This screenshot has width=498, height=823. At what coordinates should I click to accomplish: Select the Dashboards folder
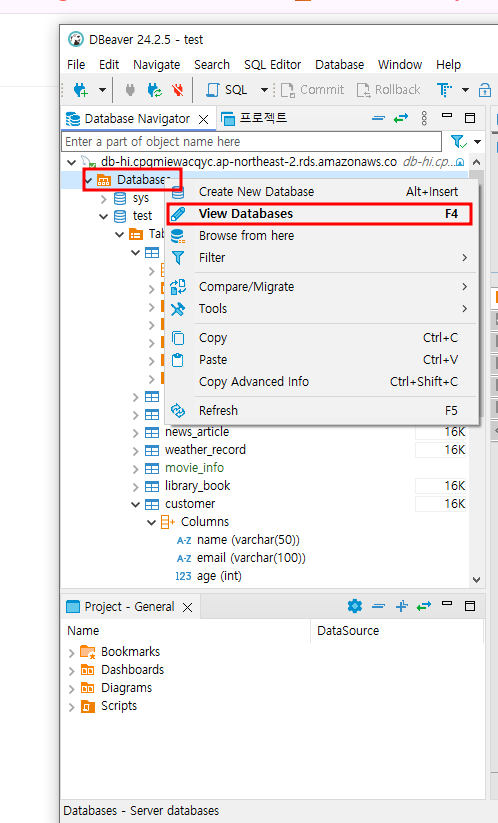(x=132, y=670)
